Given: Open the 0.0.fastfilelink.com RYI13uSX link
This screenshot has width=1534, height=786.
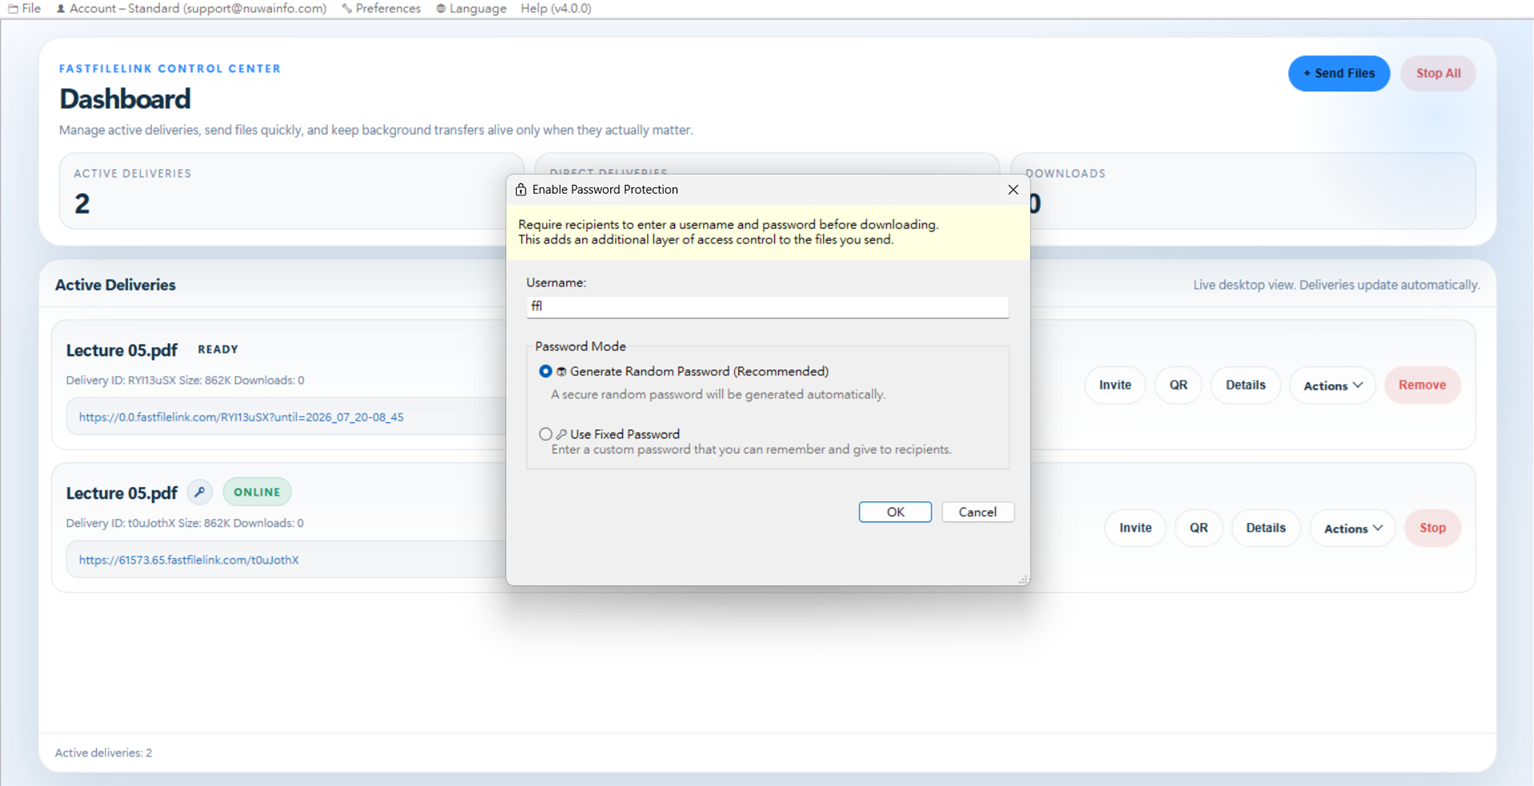Looking at the screenshot, I should pyautogui.click(x=241, y=417).
